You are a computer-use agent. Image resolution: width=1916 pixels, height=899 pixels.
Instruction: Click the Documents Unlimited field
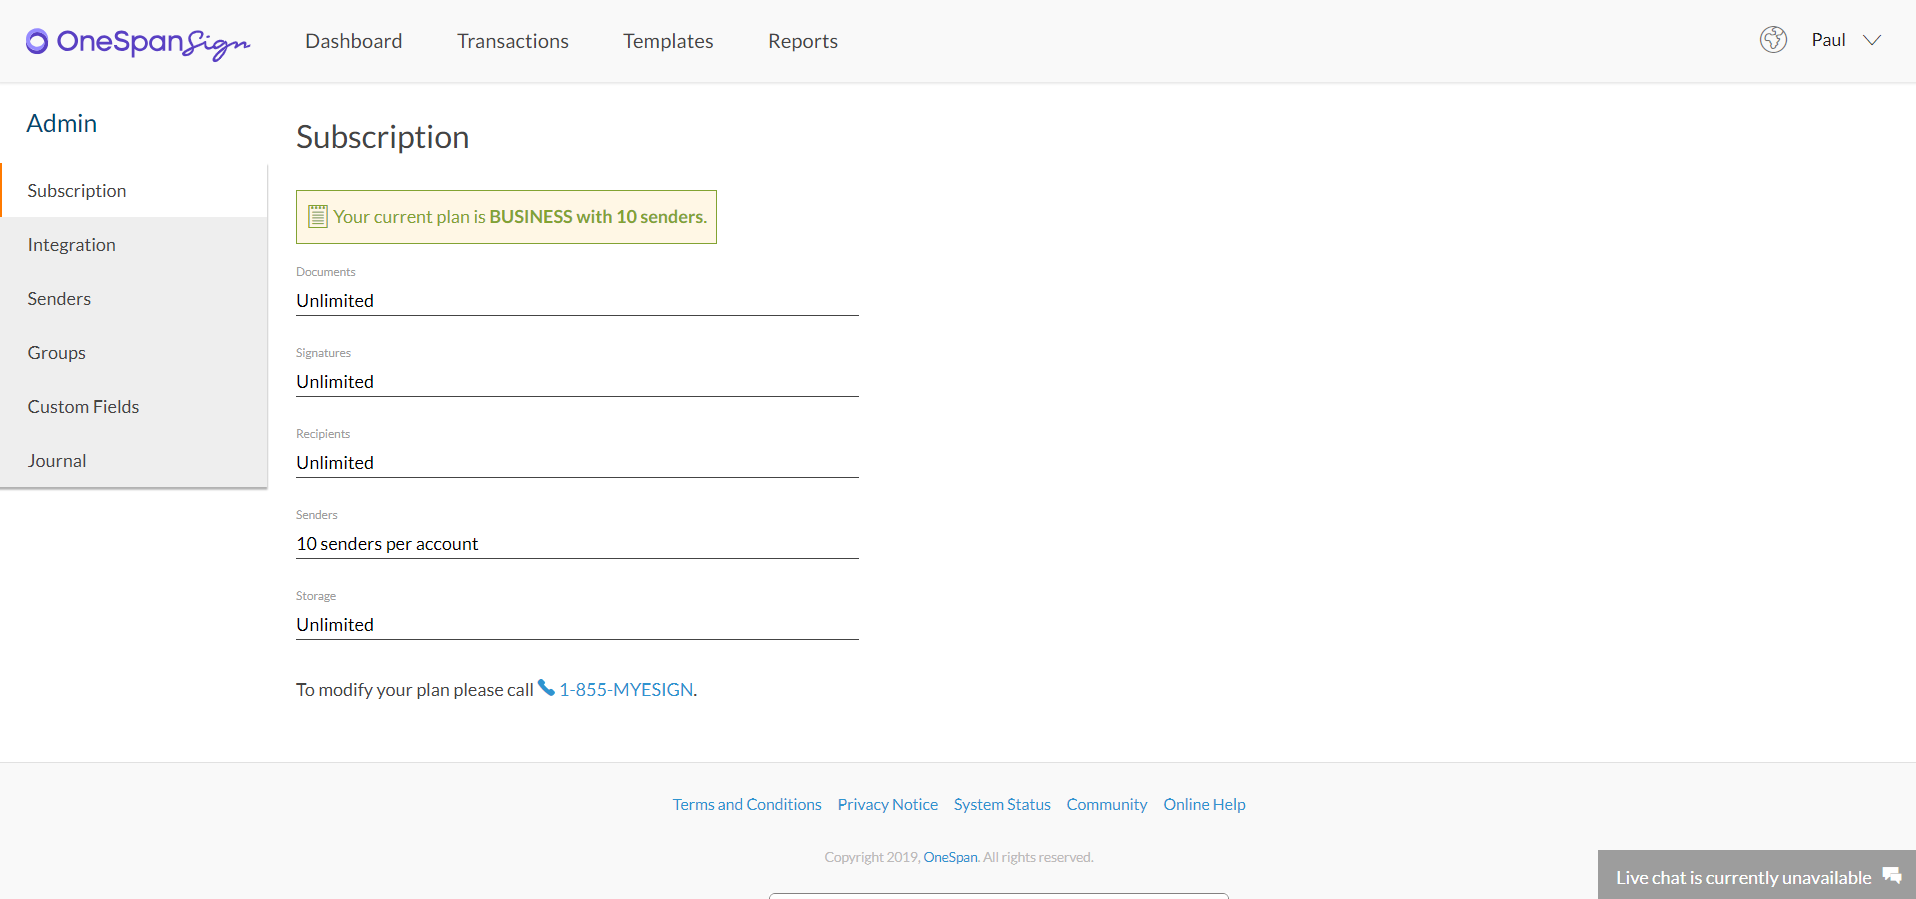tap(577, 301)
